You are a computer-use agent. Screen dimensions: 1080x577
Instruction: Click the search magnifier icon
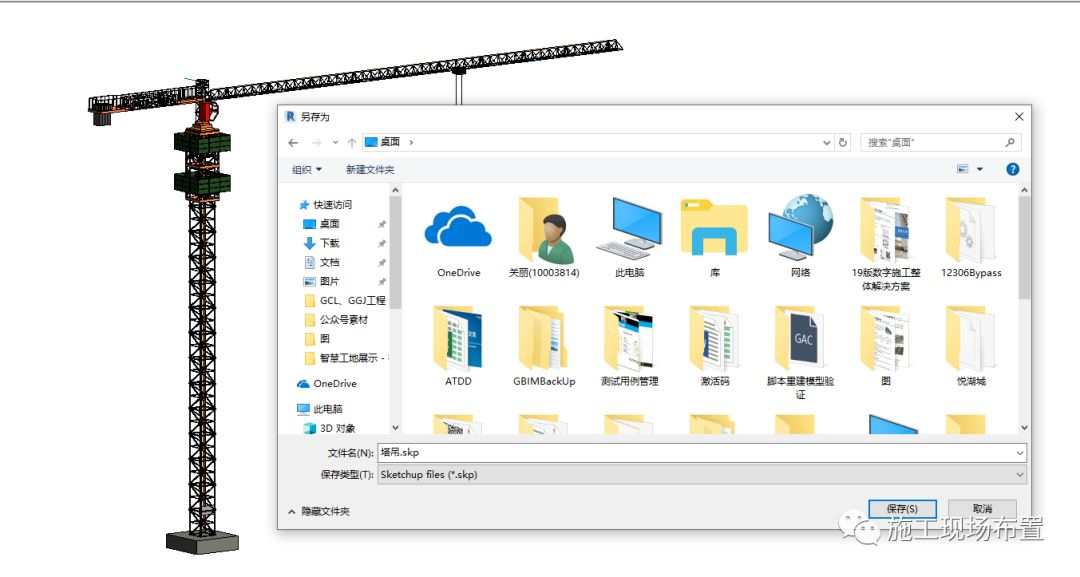1010,143
